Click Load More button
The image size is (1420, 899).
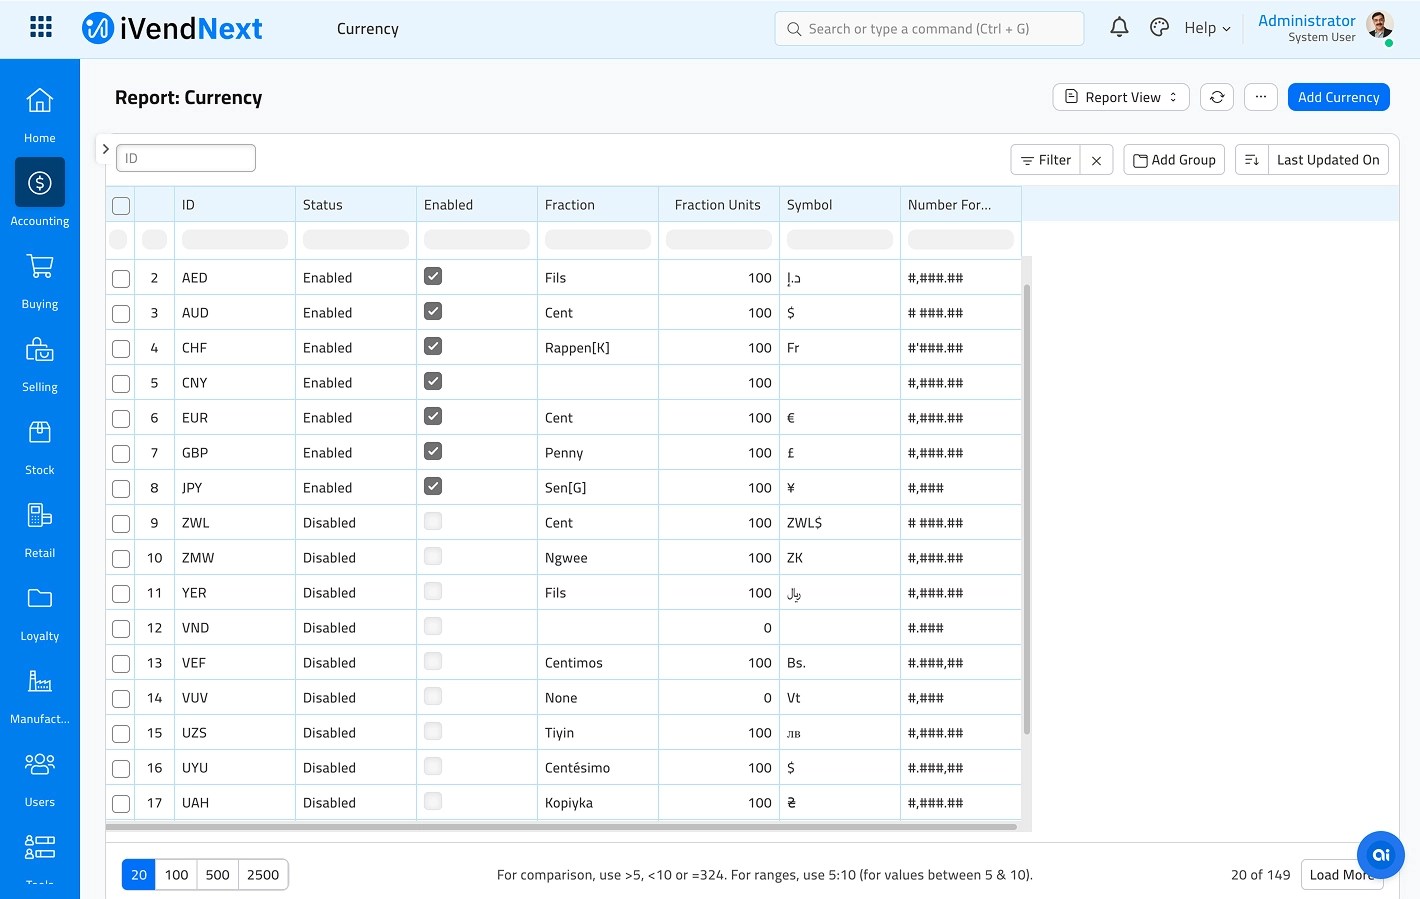[x=1342, y=875]
